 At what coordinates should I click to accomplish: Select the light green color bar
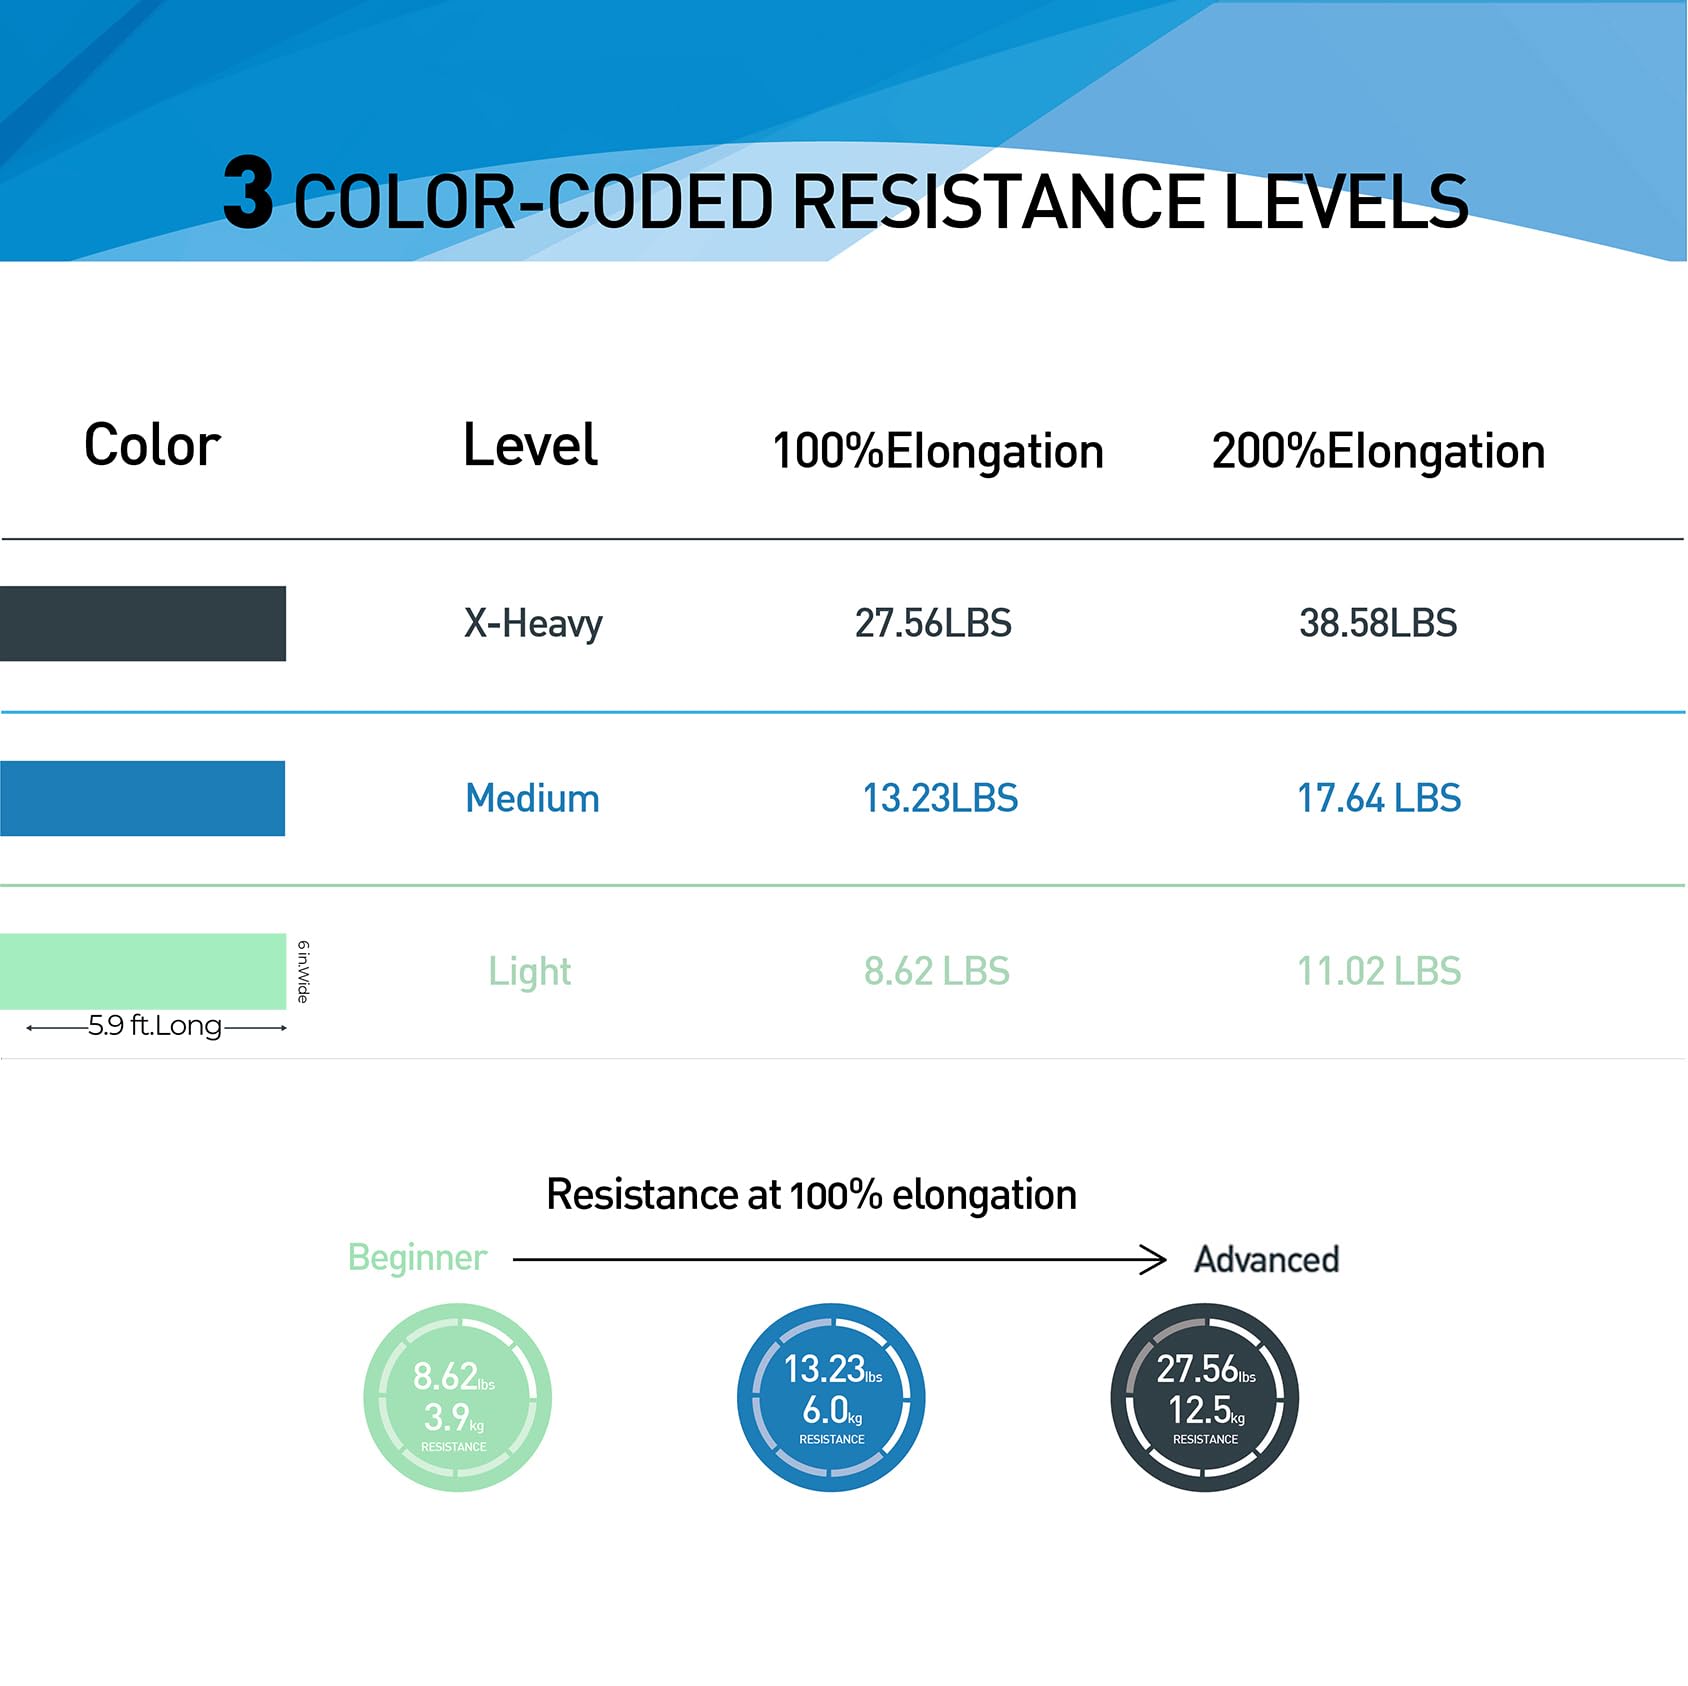tap(143, 970)
